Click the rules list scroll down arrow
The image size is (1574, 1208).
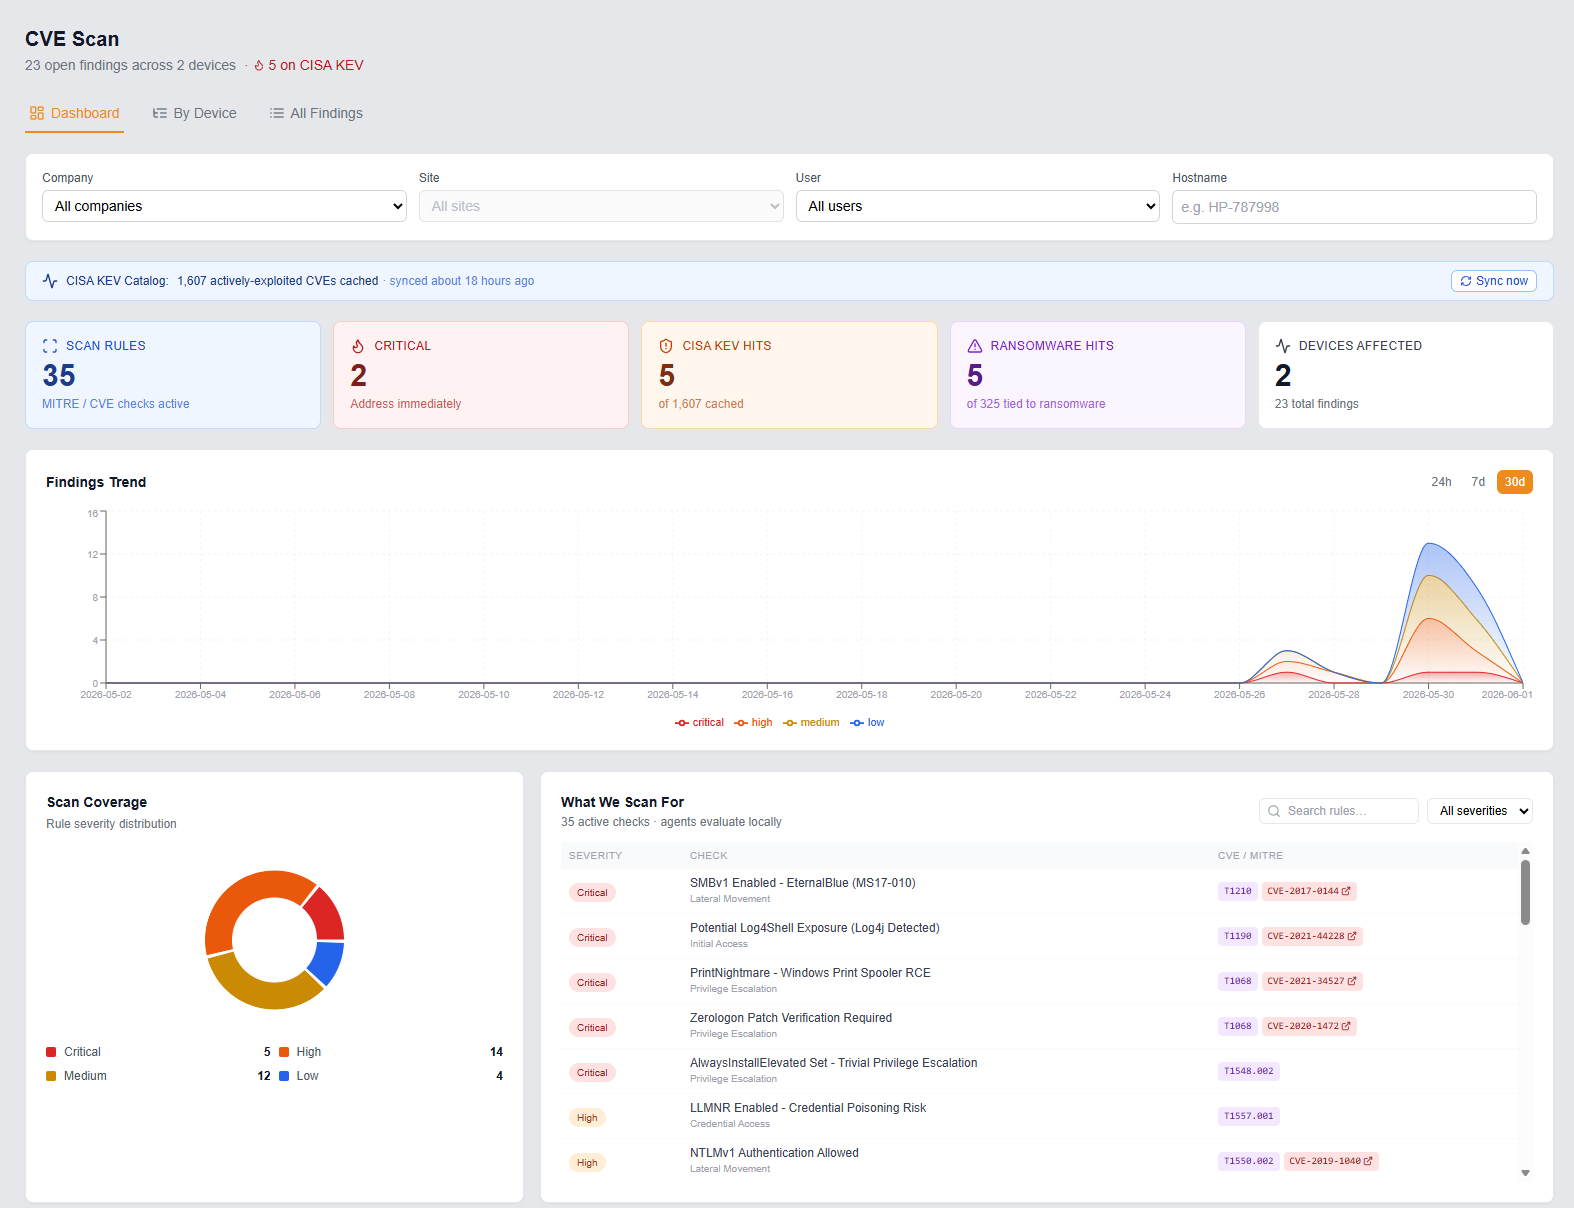[1525, 1173]
